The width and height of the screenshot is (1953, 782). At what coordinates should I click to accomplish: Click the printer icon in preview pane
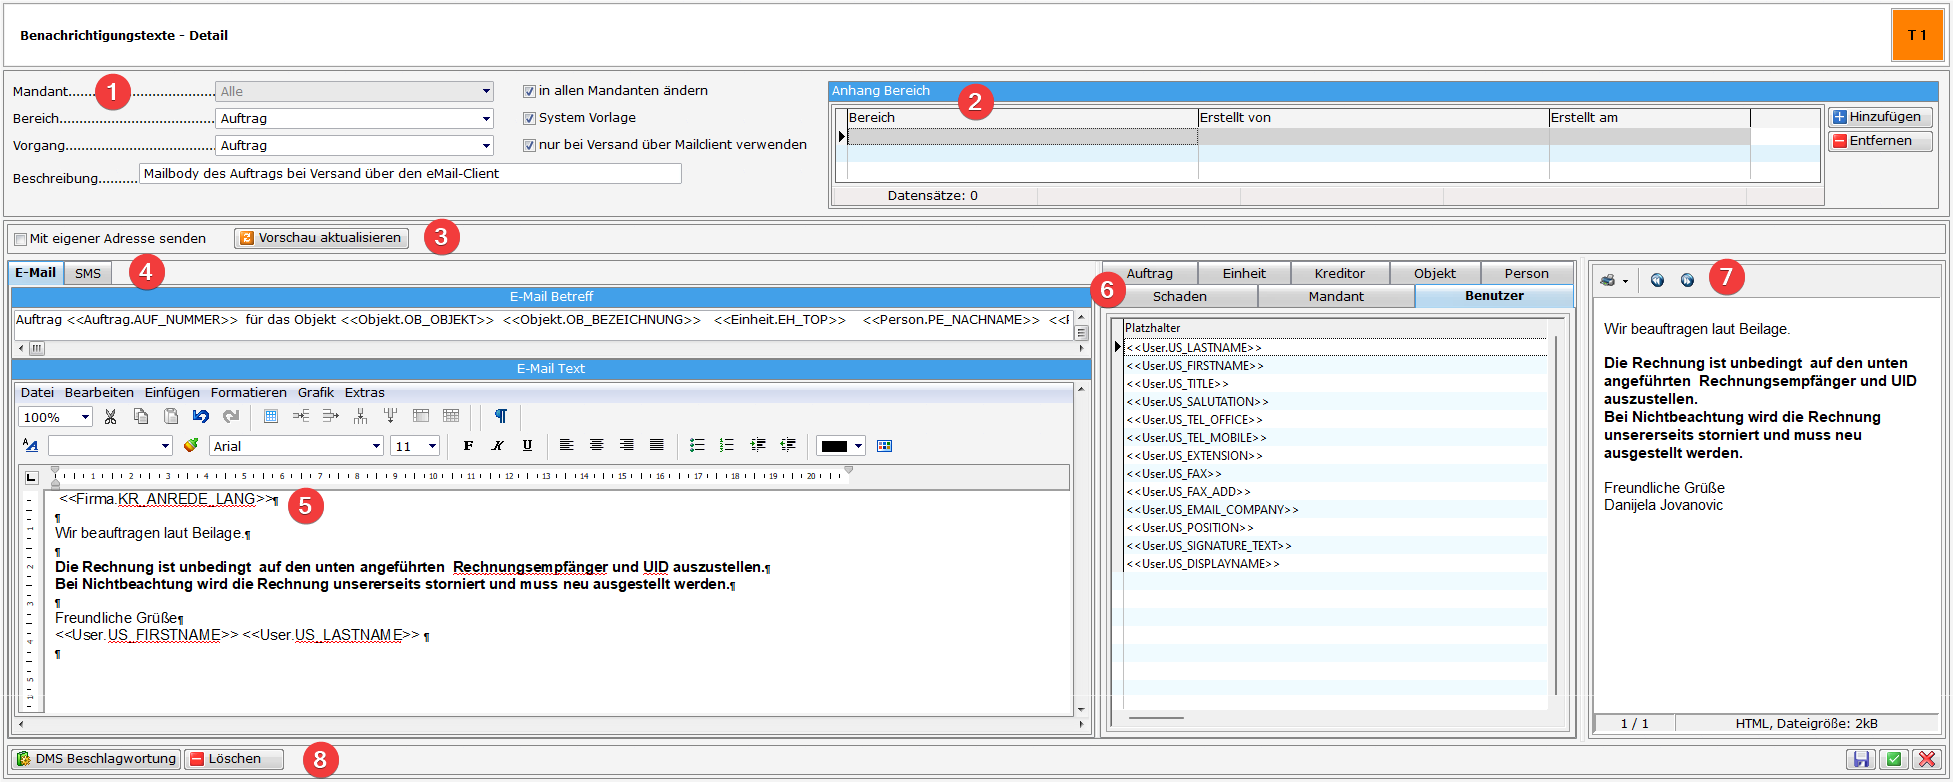pos(1608,281)
